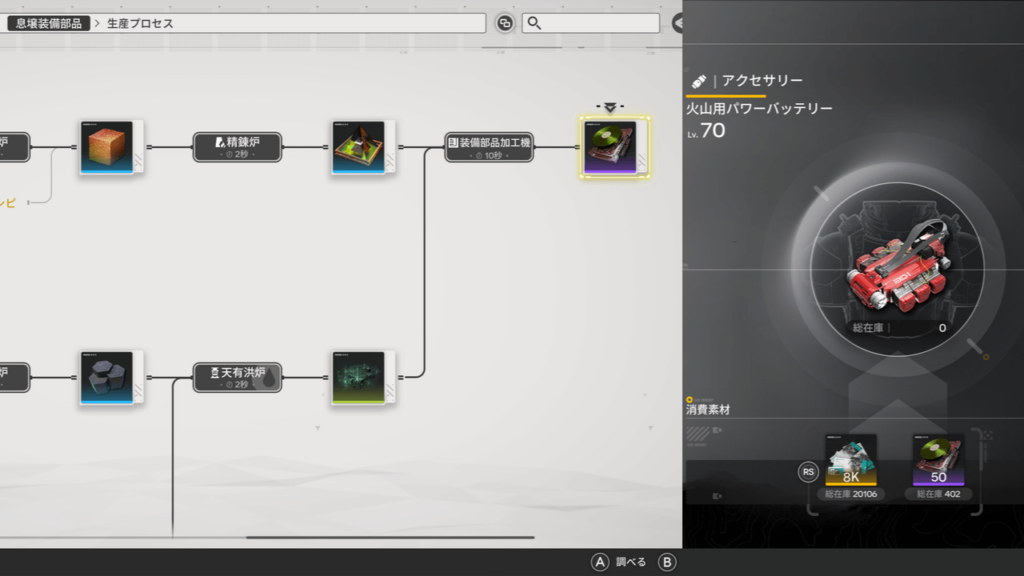
Task: Click the pyramid component item node
Action: click(x=361, y=147)
